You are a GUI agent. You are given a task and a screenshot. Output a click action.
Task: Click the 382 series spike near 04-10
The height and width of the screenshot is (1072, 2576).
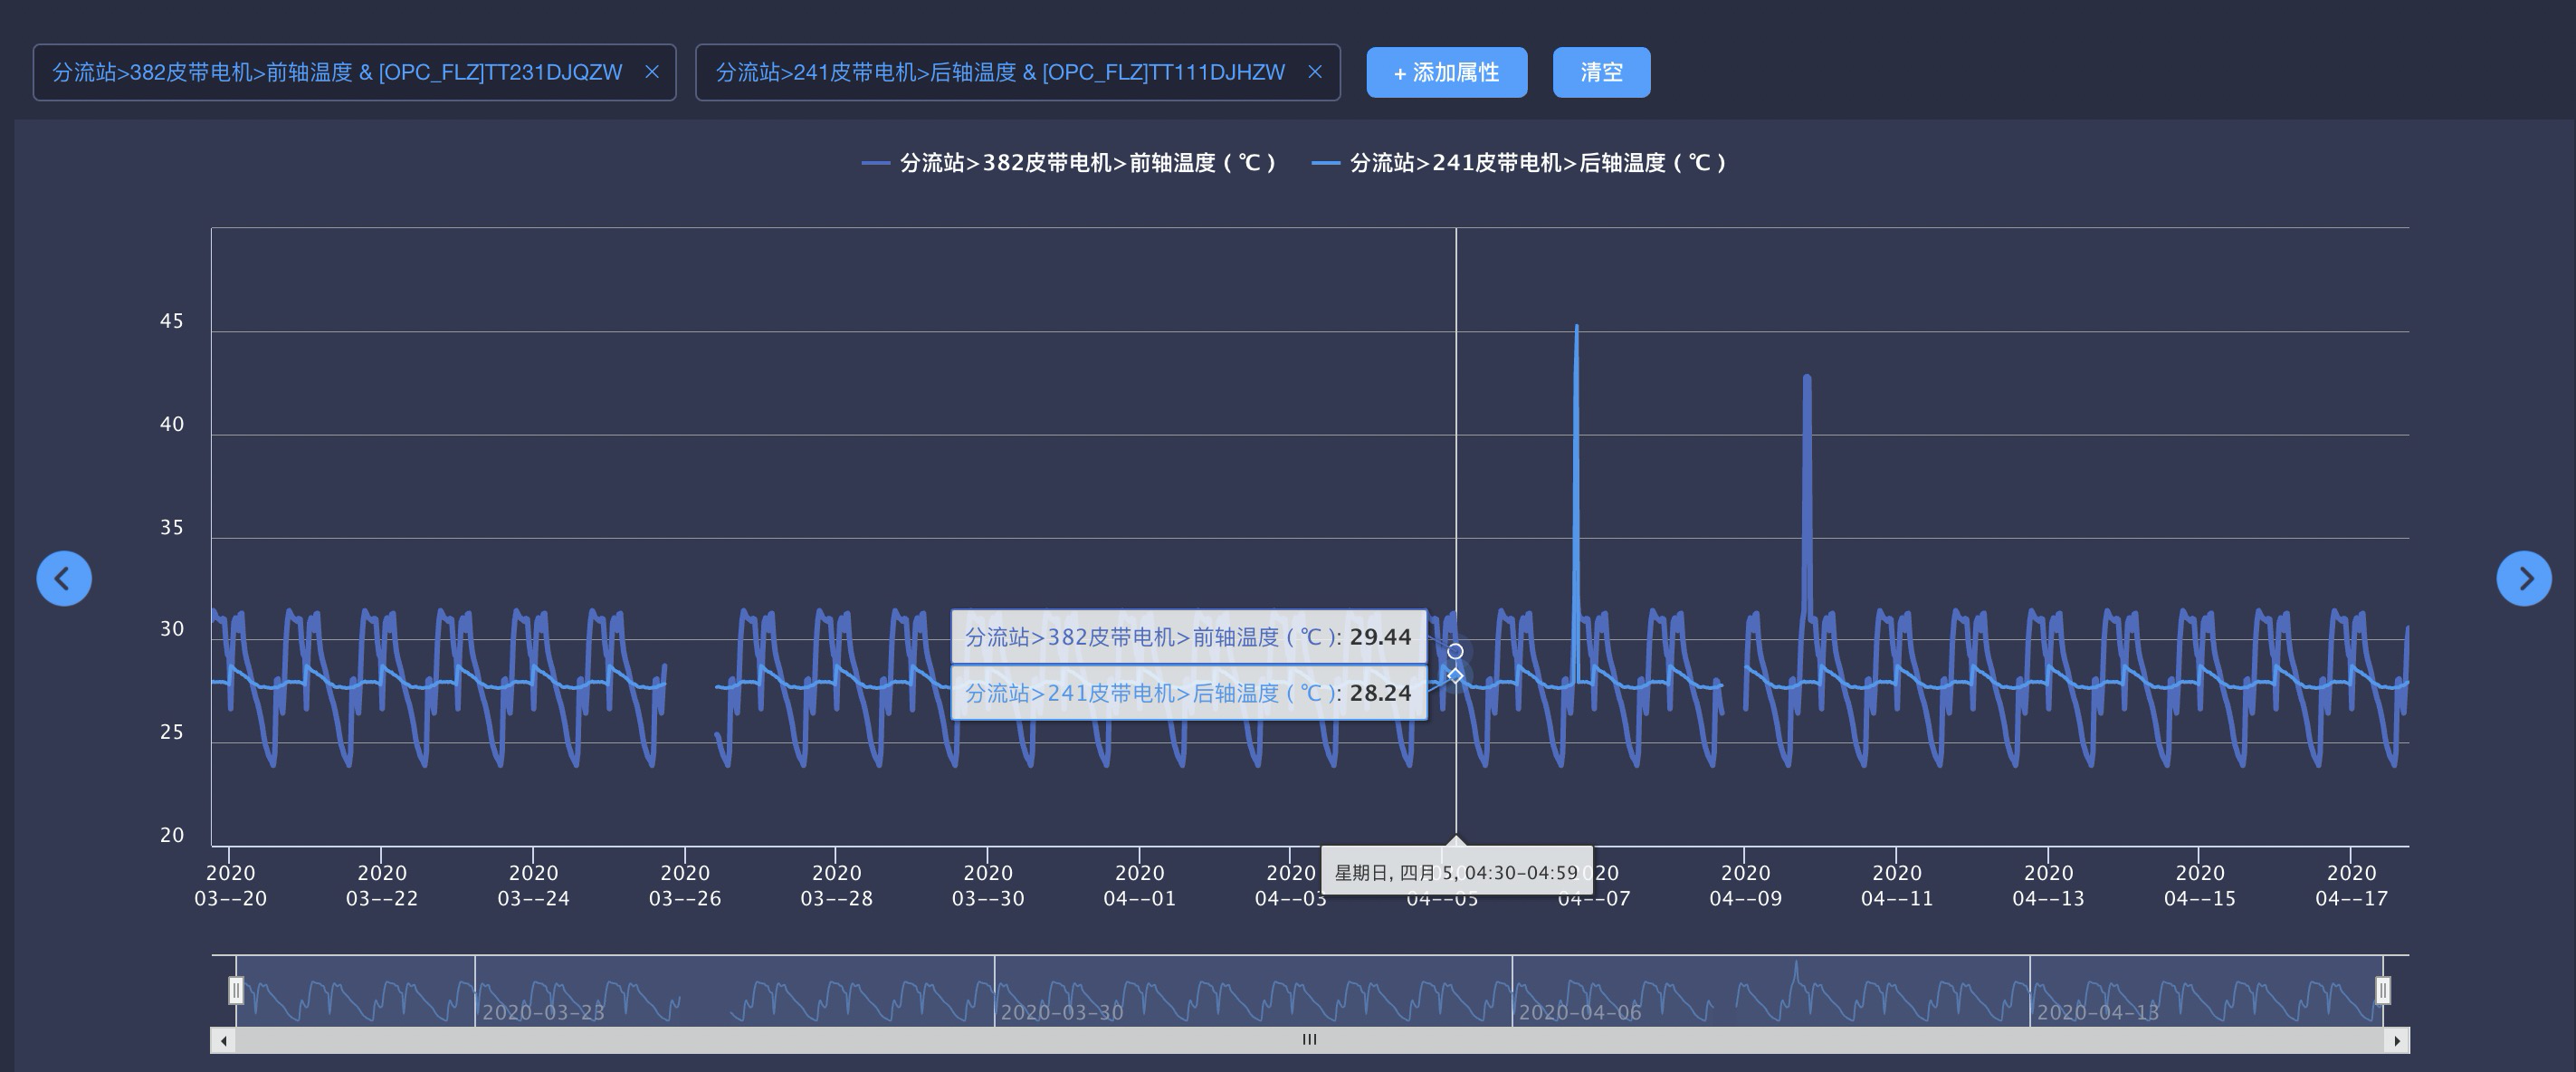[x=1807, y=450]
